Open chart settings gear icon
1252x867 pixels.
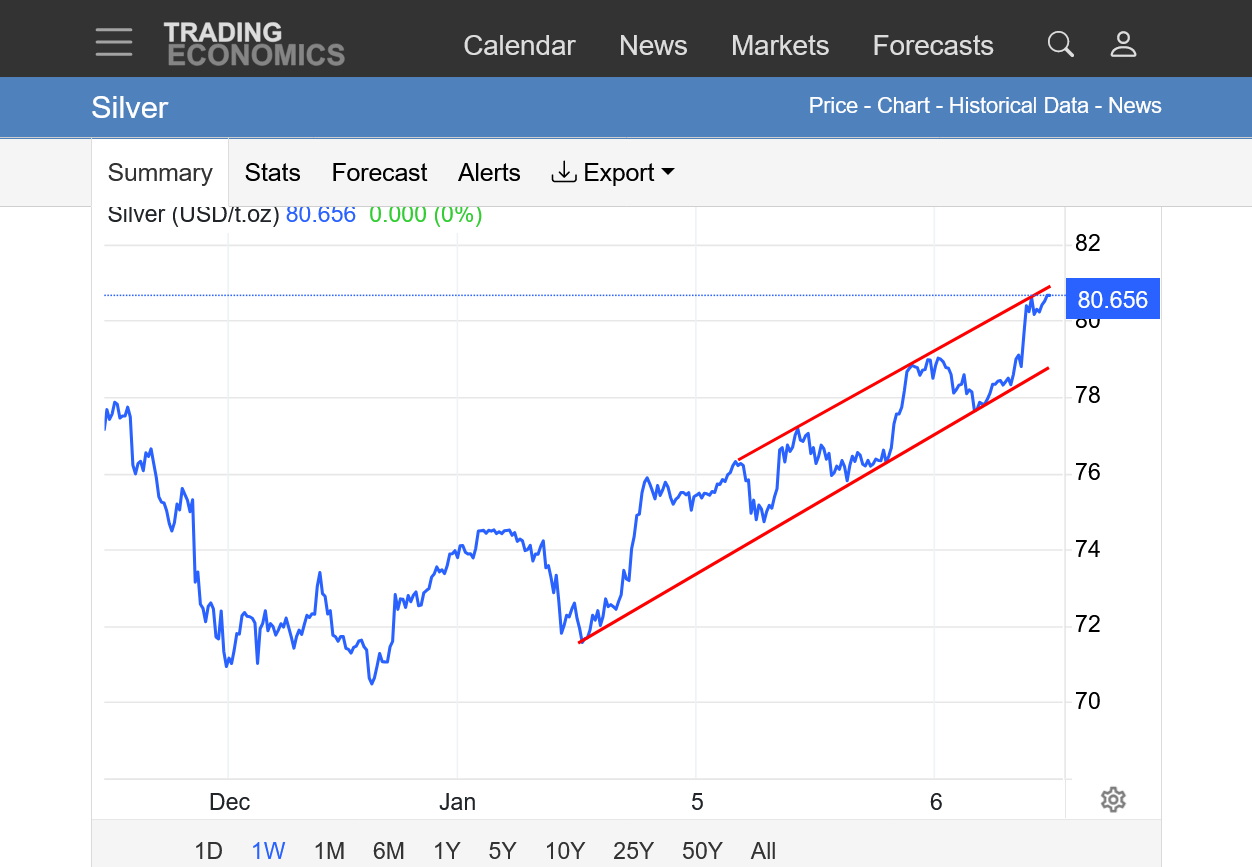click(x=1113, y=800)
